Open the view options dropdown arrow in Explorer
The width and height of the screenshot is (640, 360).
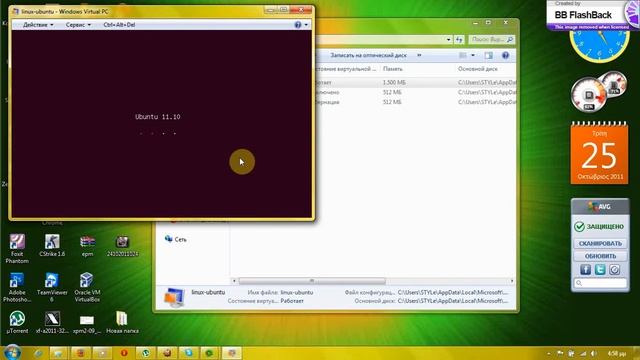[x=473, y=56]
